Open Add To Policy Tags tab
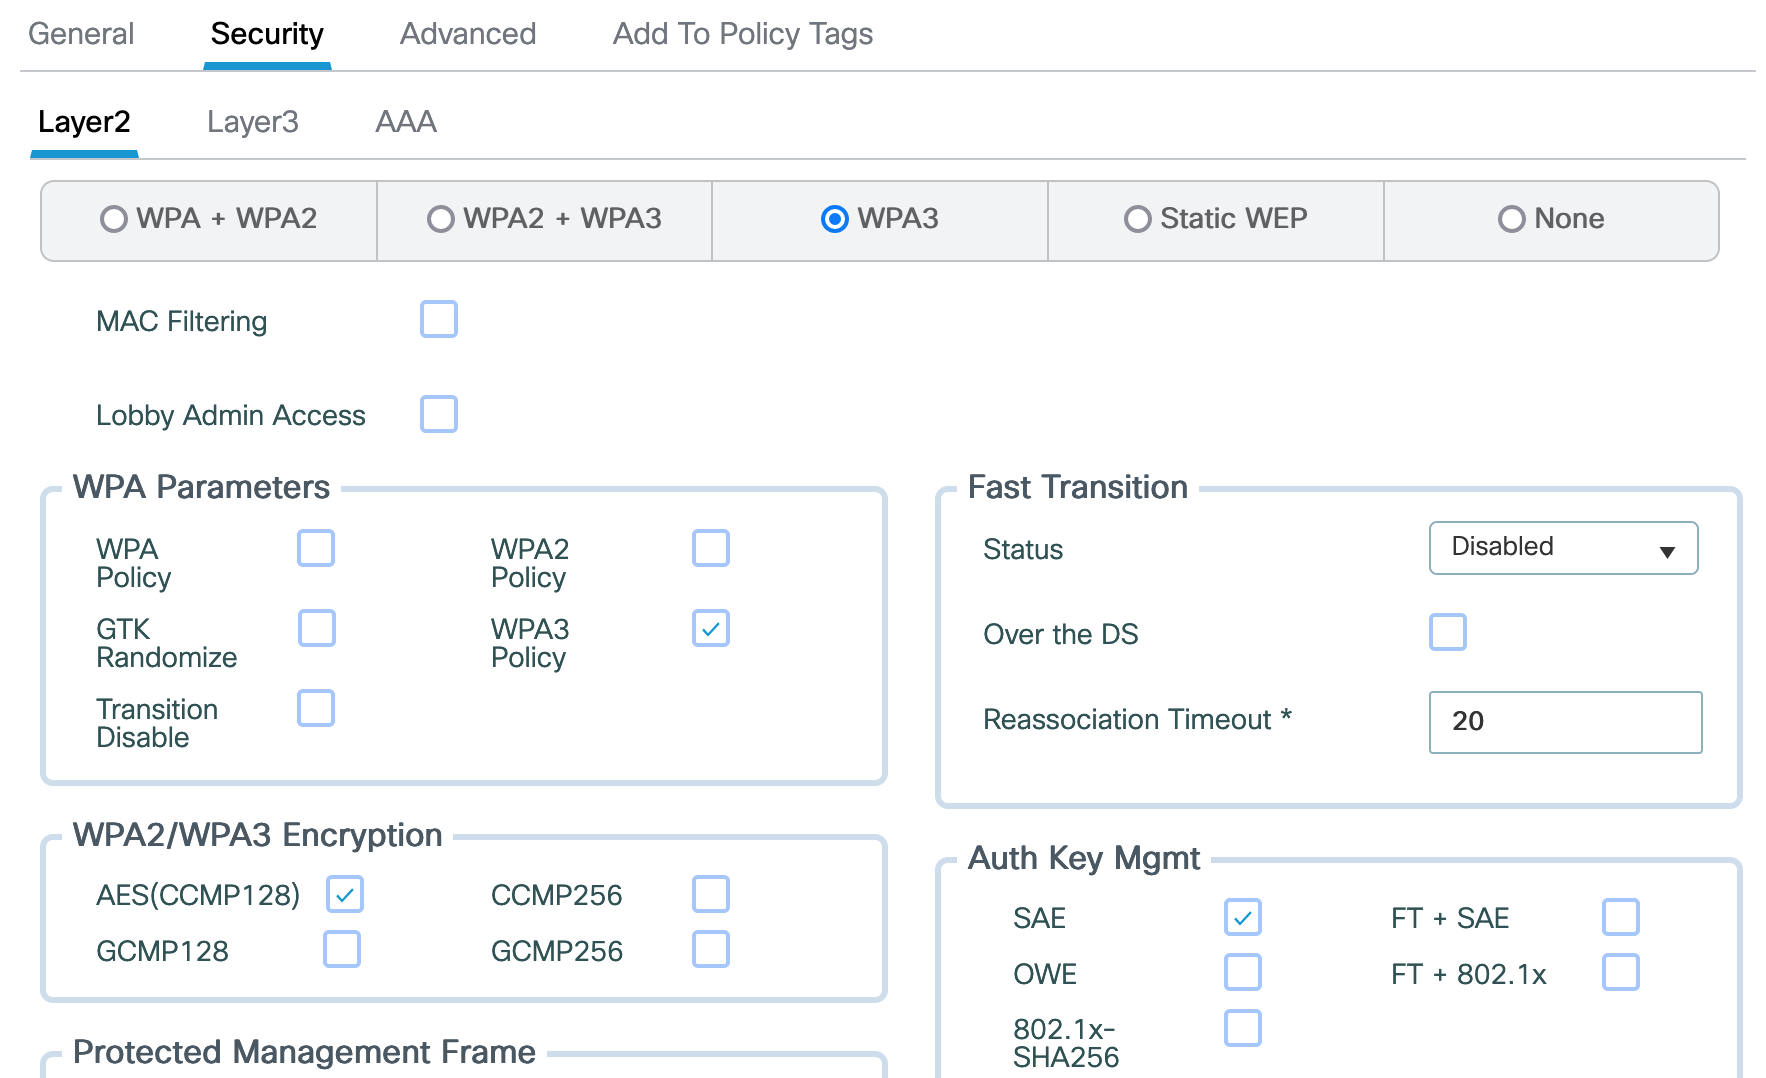The height and width of the screenshot is (1078, 1766). (742, 34)
